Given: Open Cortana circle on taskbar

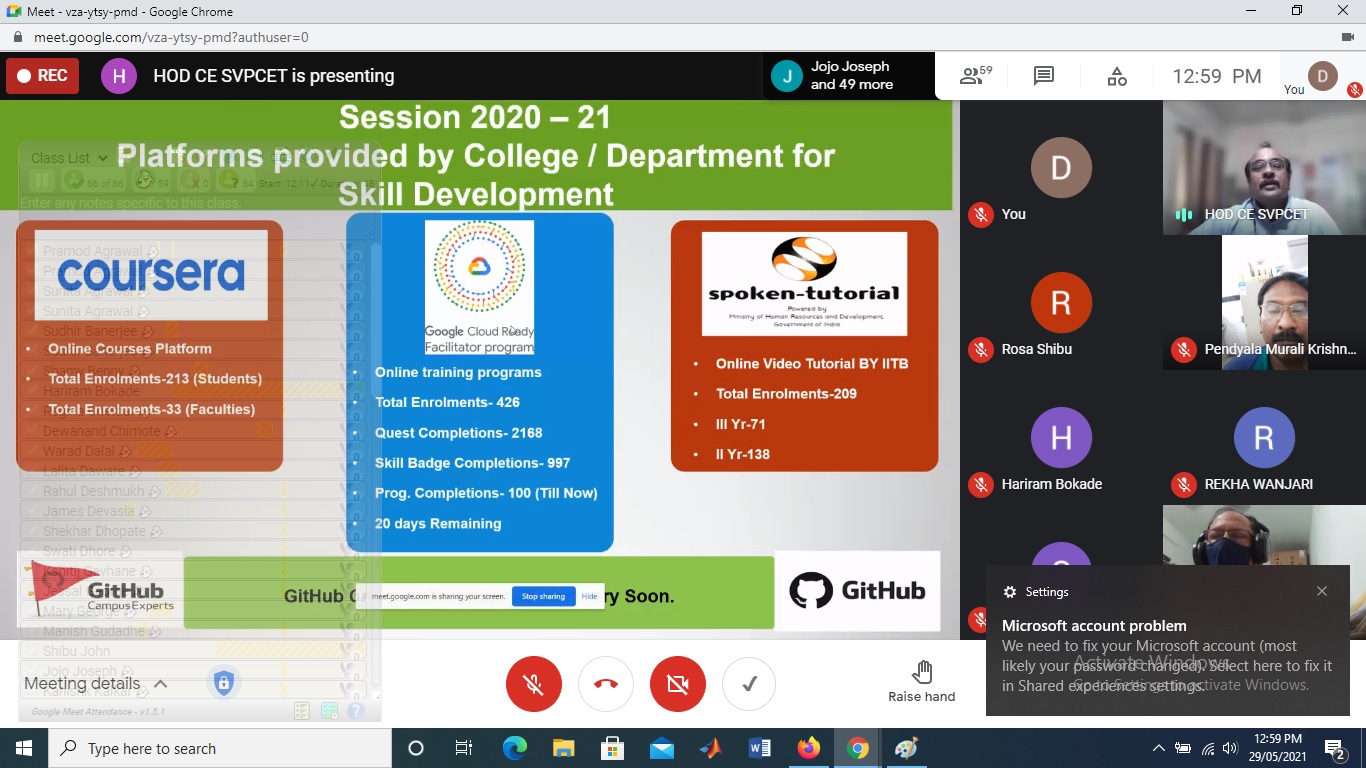Looking at the screenshot, I should click(x=416, y=748).
